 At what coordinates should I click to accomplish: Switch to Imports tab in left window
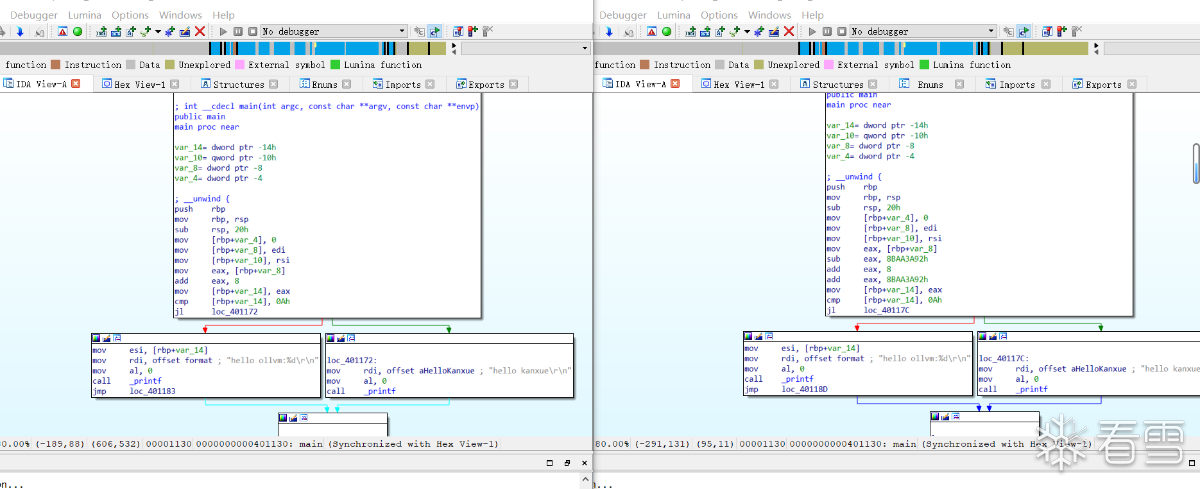(x=403, y=84)
